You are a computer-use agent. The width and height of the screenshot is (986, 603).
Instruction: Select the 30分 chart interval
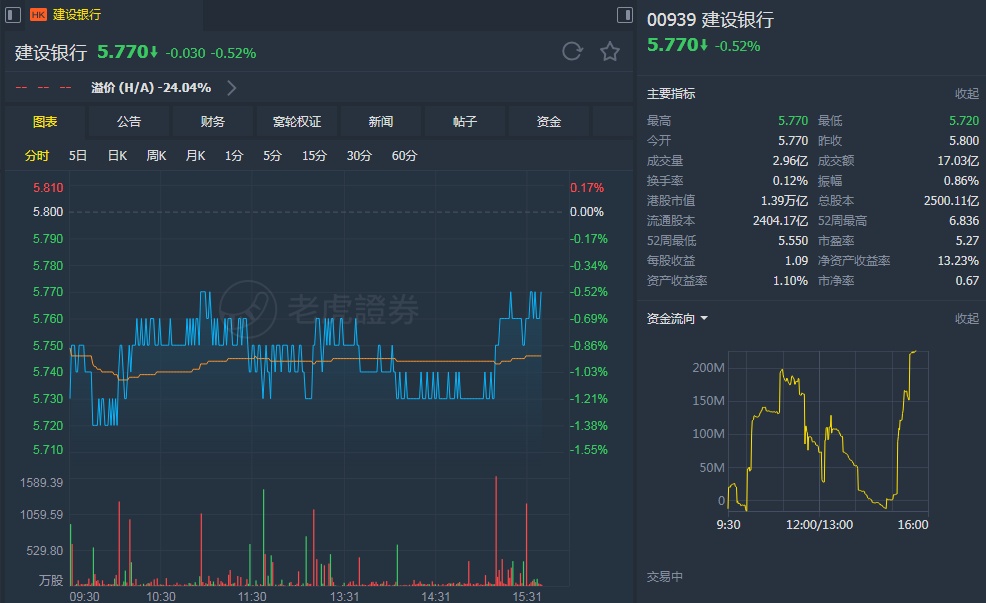pyautogui.click(x=359, y=155)
